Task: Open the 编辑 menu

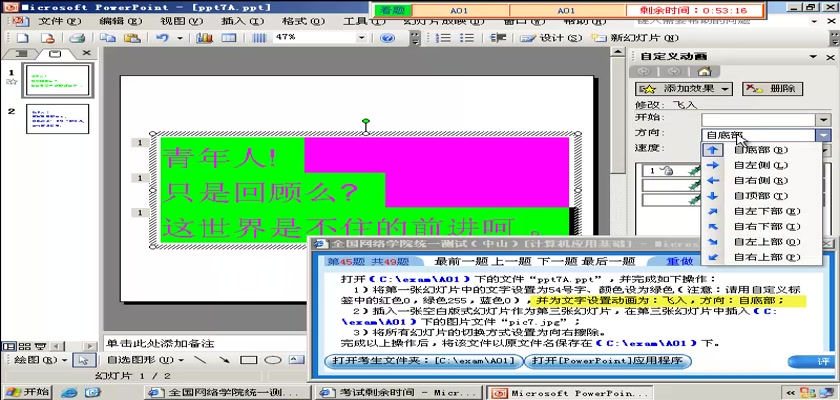Action: tap(121, 21)
